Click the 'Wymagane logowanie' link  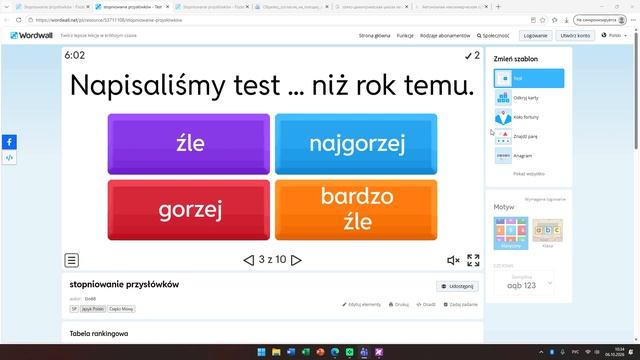[x=545, y=199]
